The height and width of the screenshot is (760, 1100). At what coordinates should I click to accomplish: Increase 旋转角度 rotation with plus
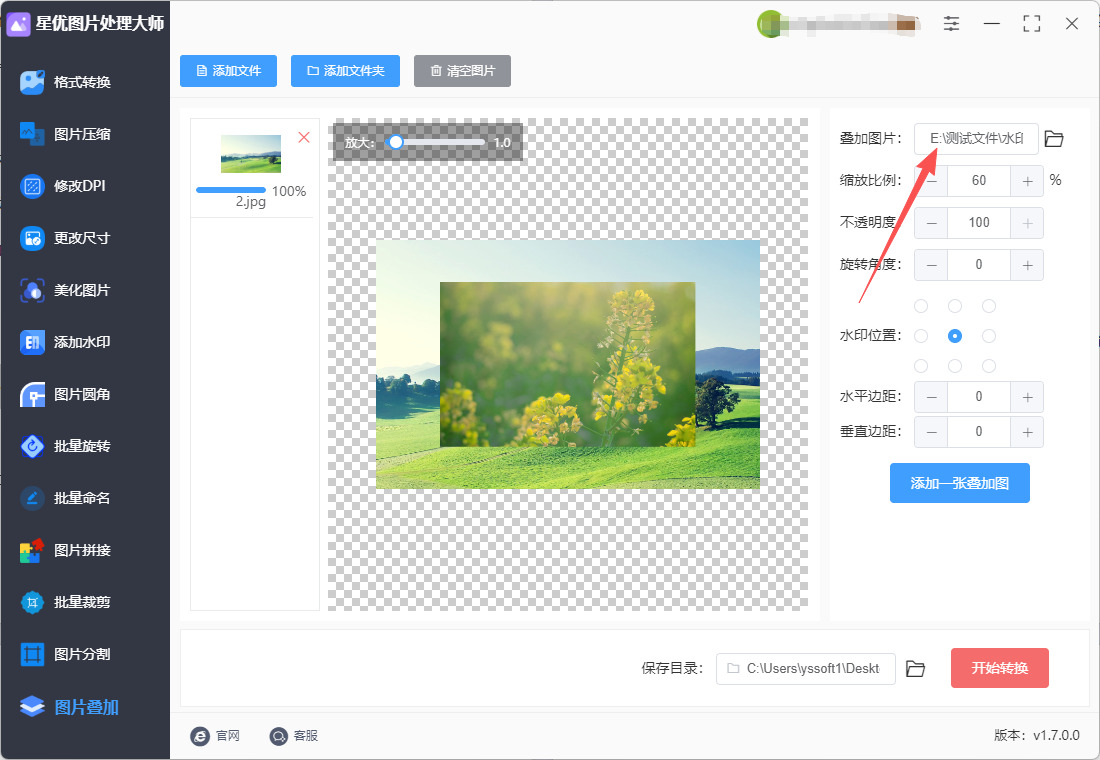pyautogui.click(x=1027, y=265)
